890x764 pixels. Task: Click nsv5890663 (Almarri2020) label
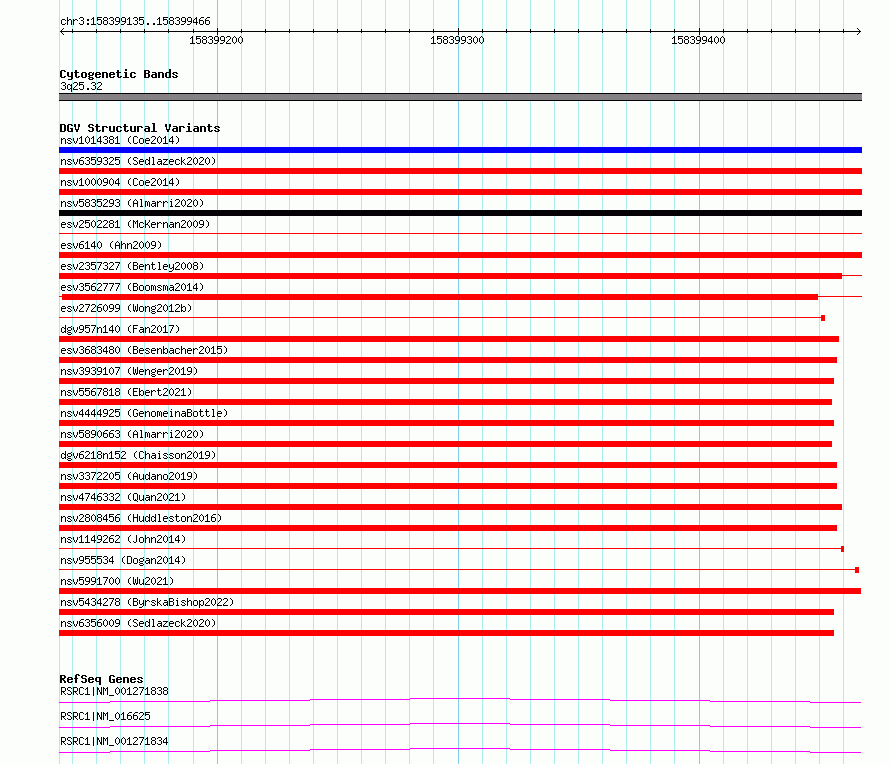pyautogui.click(x=132, y=434)
